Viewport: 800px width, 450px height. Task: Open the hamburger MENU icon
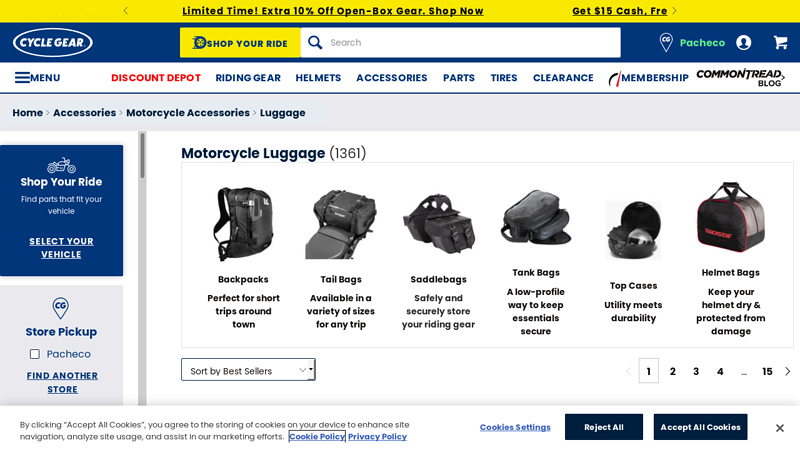[22, 78]
